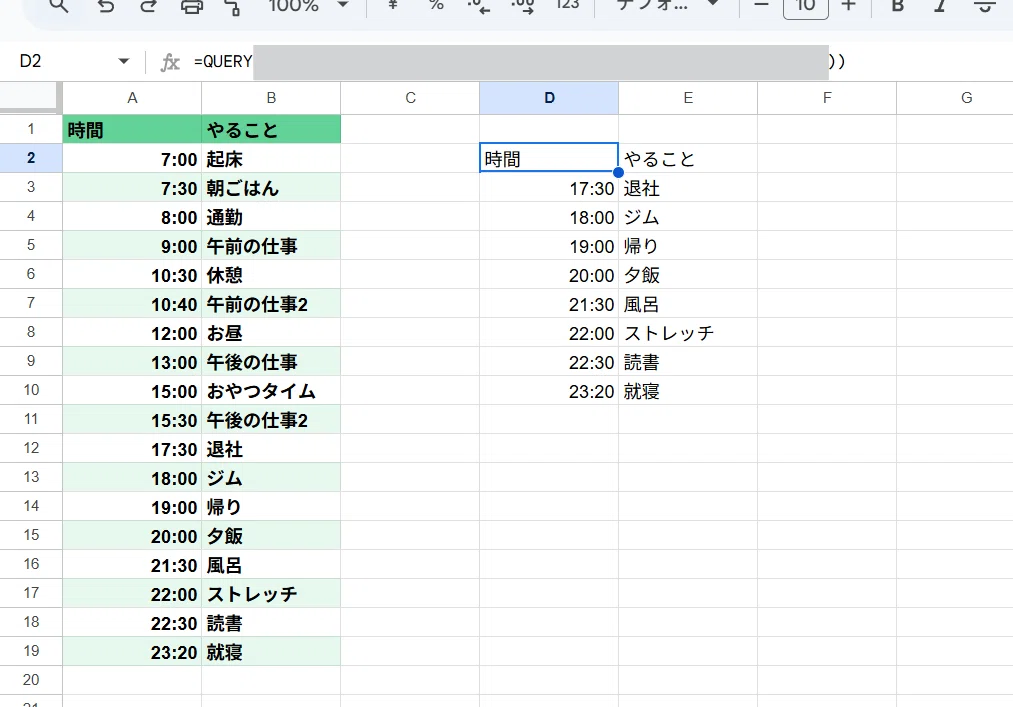The image size is (1013, 707).
Task: Select the 23:20 cell in column D
Action: [x=549, y=390]
